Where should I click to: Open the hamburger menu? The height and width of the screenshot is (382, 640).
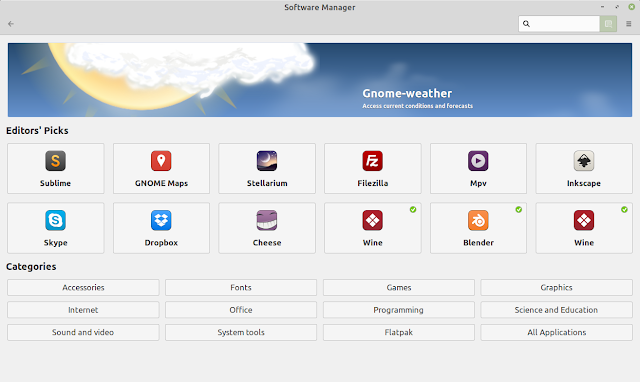629,24
